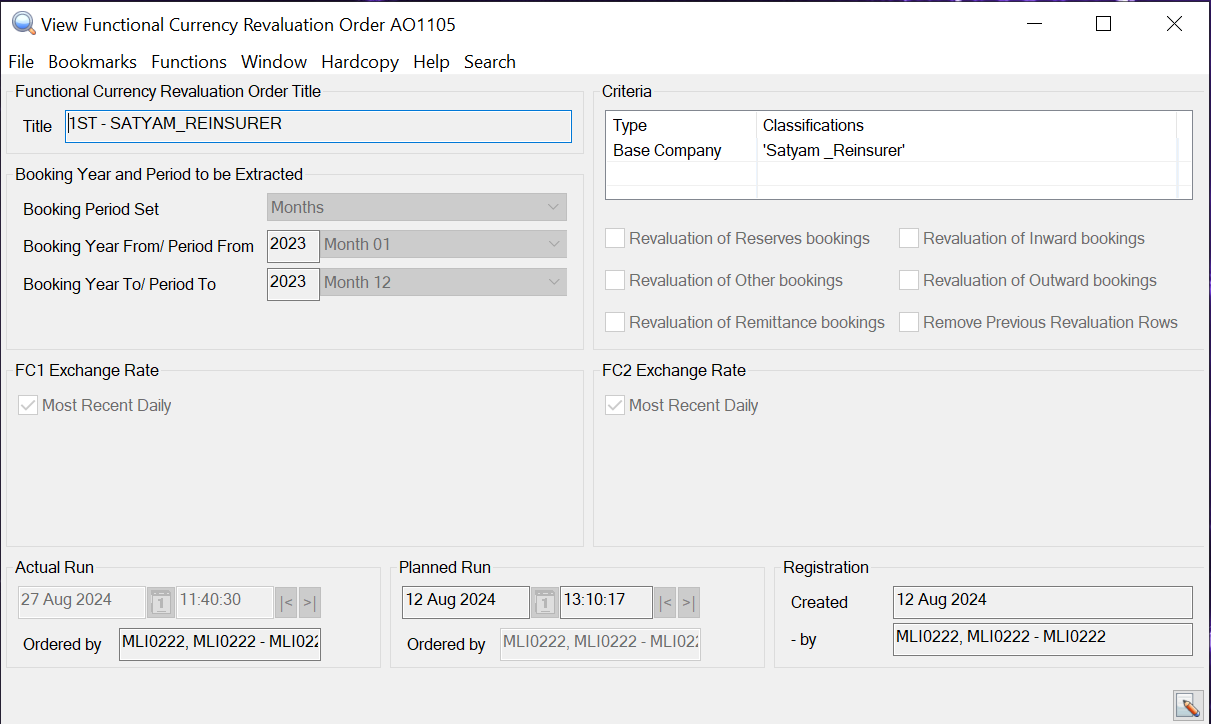Open the Planned Run calendar picker icon
Viewport: 1211px width, 724px height.
(x=544, y=602)
